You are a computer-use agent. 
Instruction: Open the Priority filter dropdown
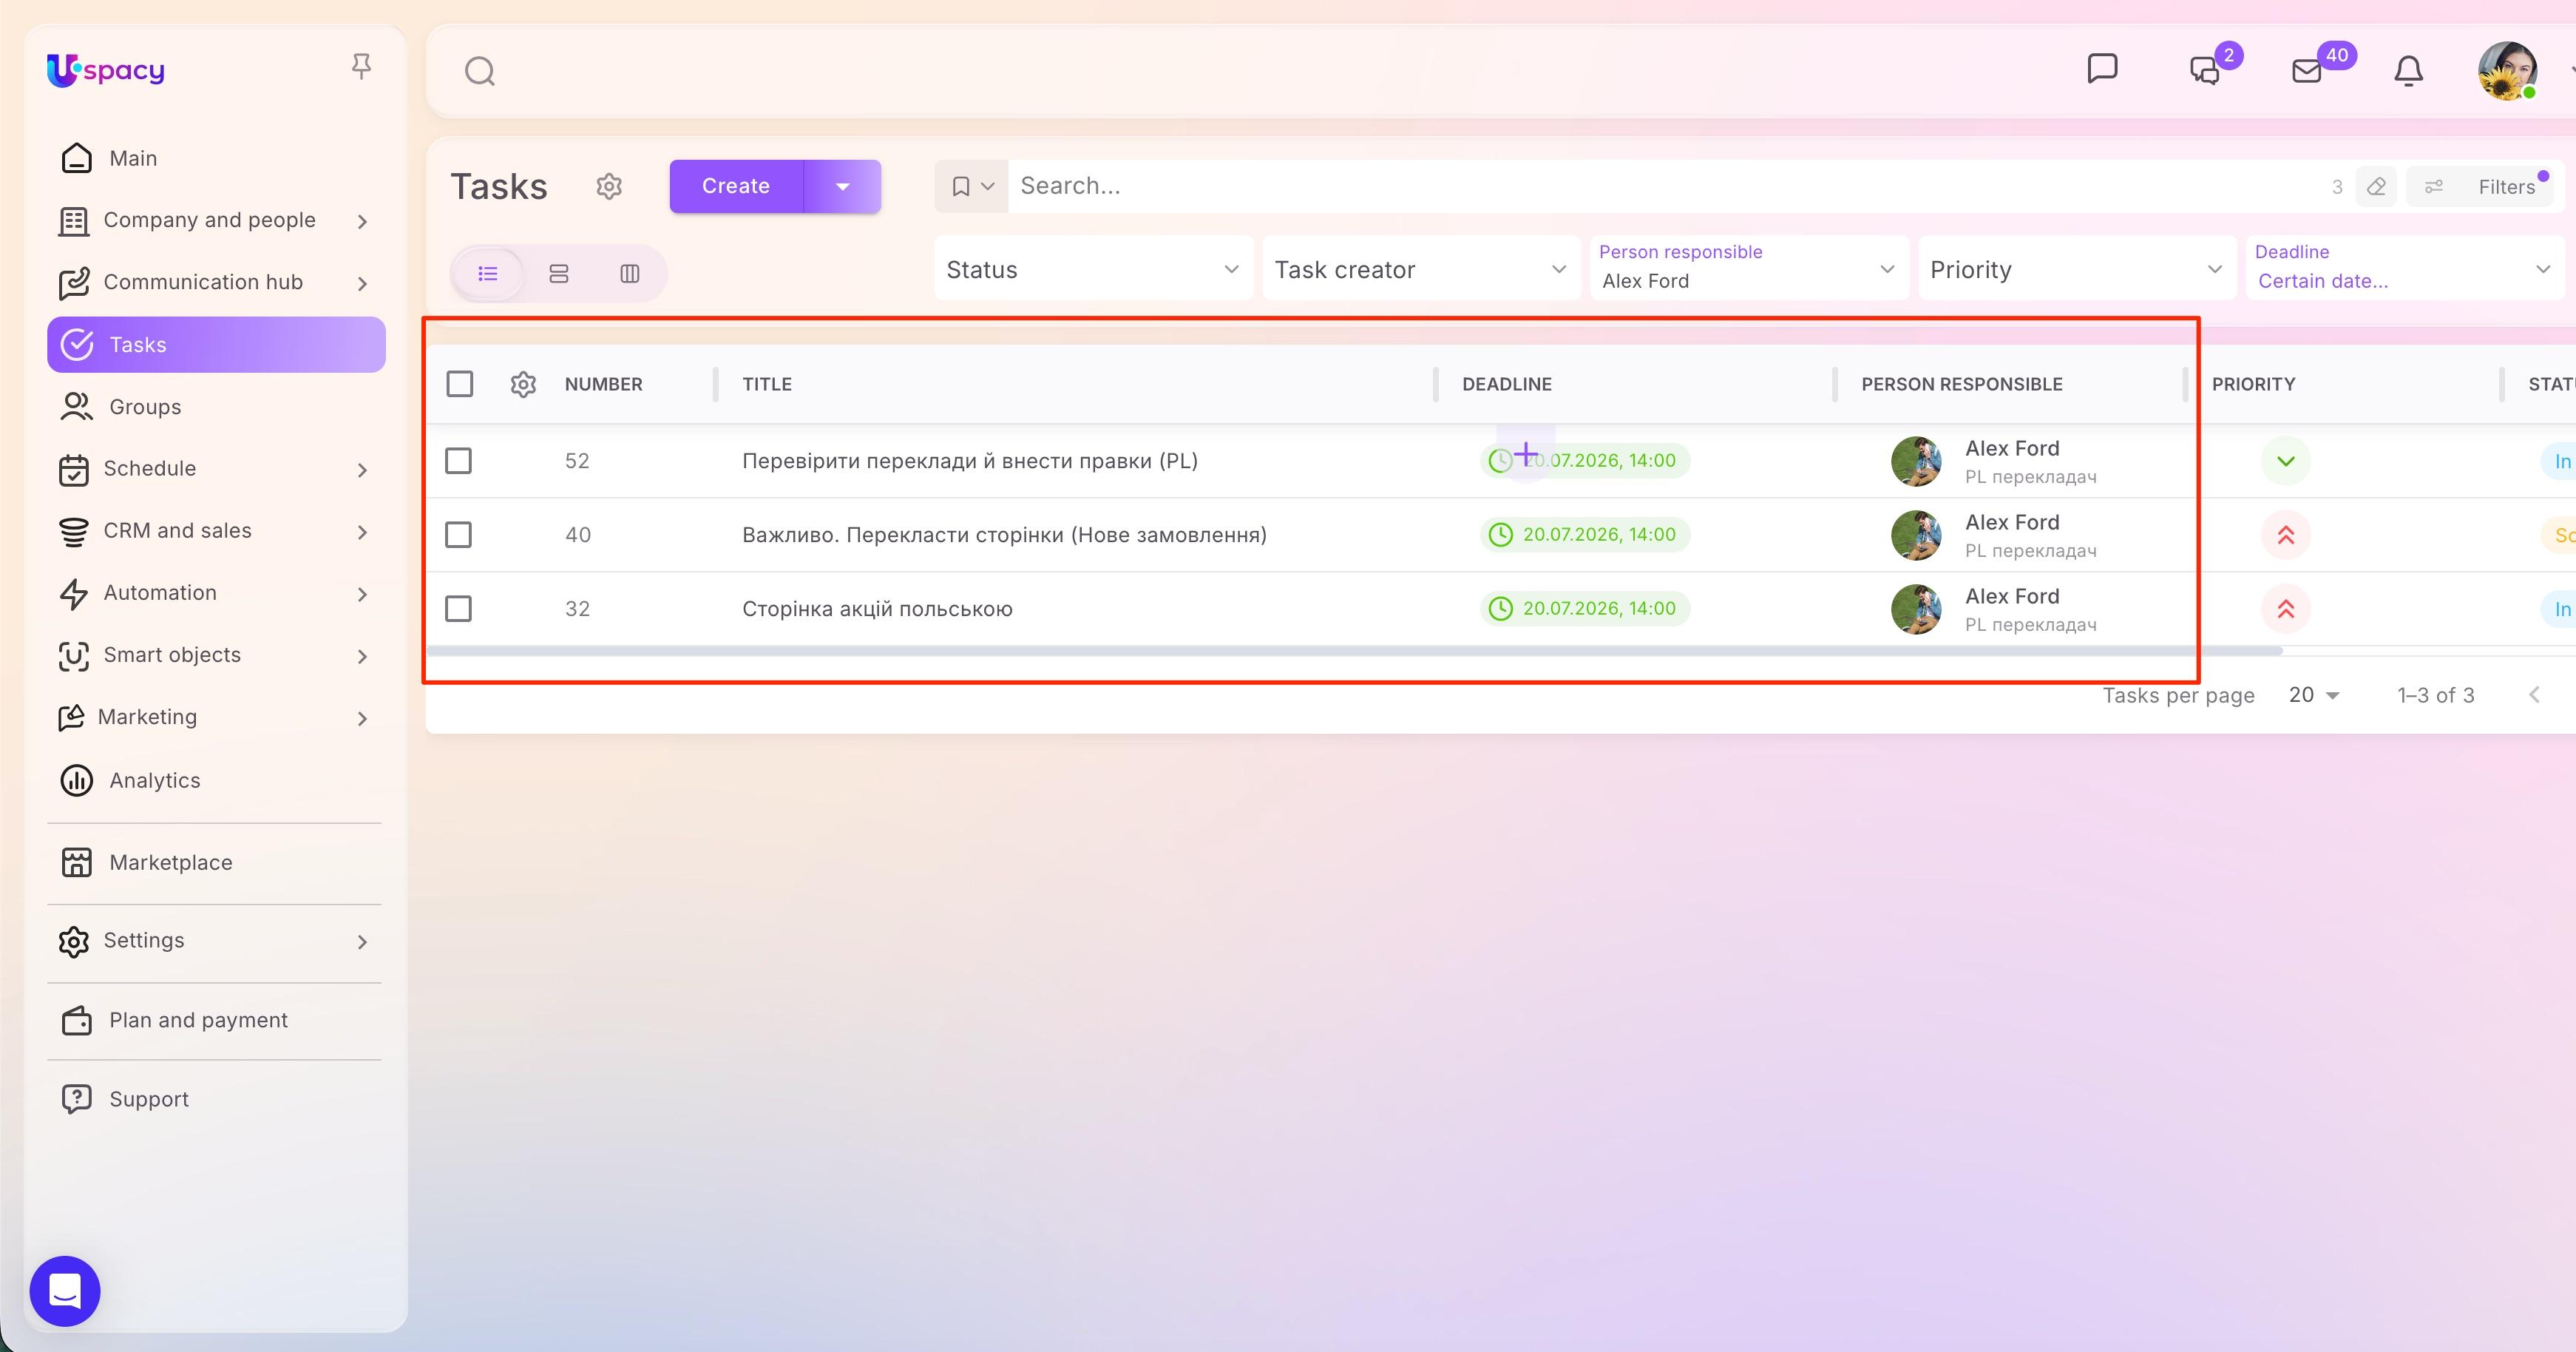pyautogui.click(x=2077, y=269)
